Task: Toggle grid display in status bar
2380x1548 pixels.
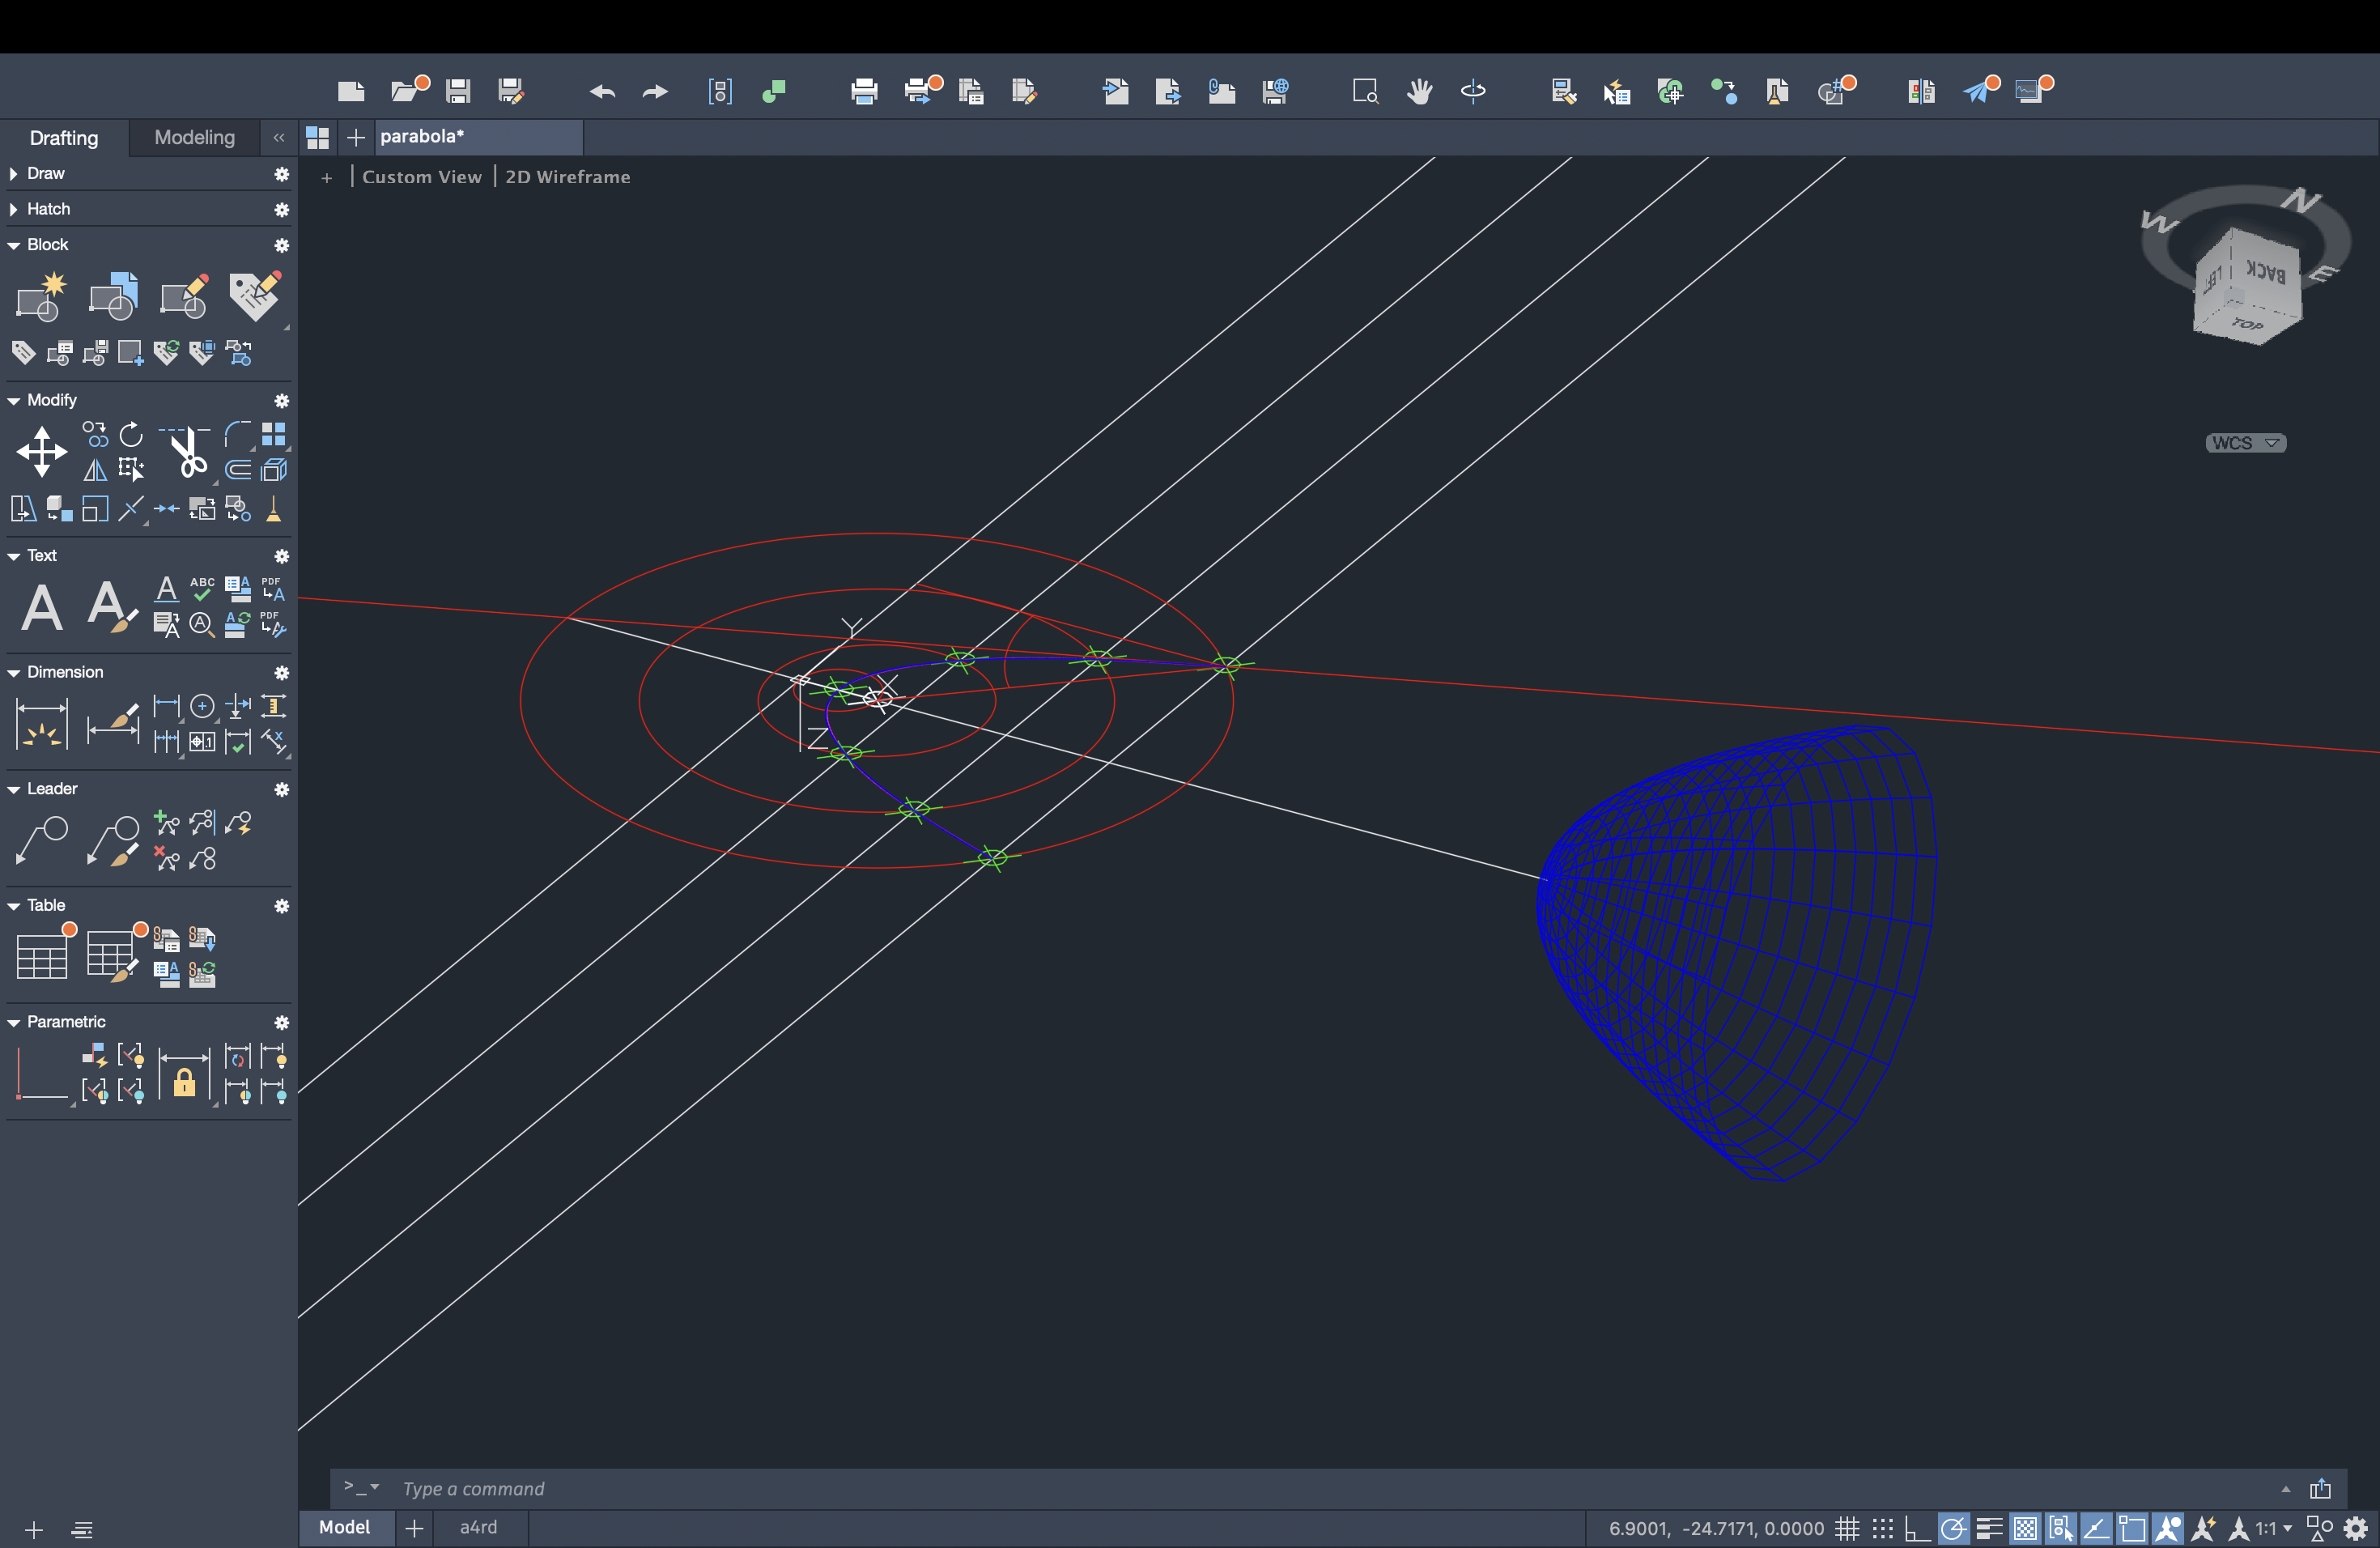Action: click(1847, 1528)
